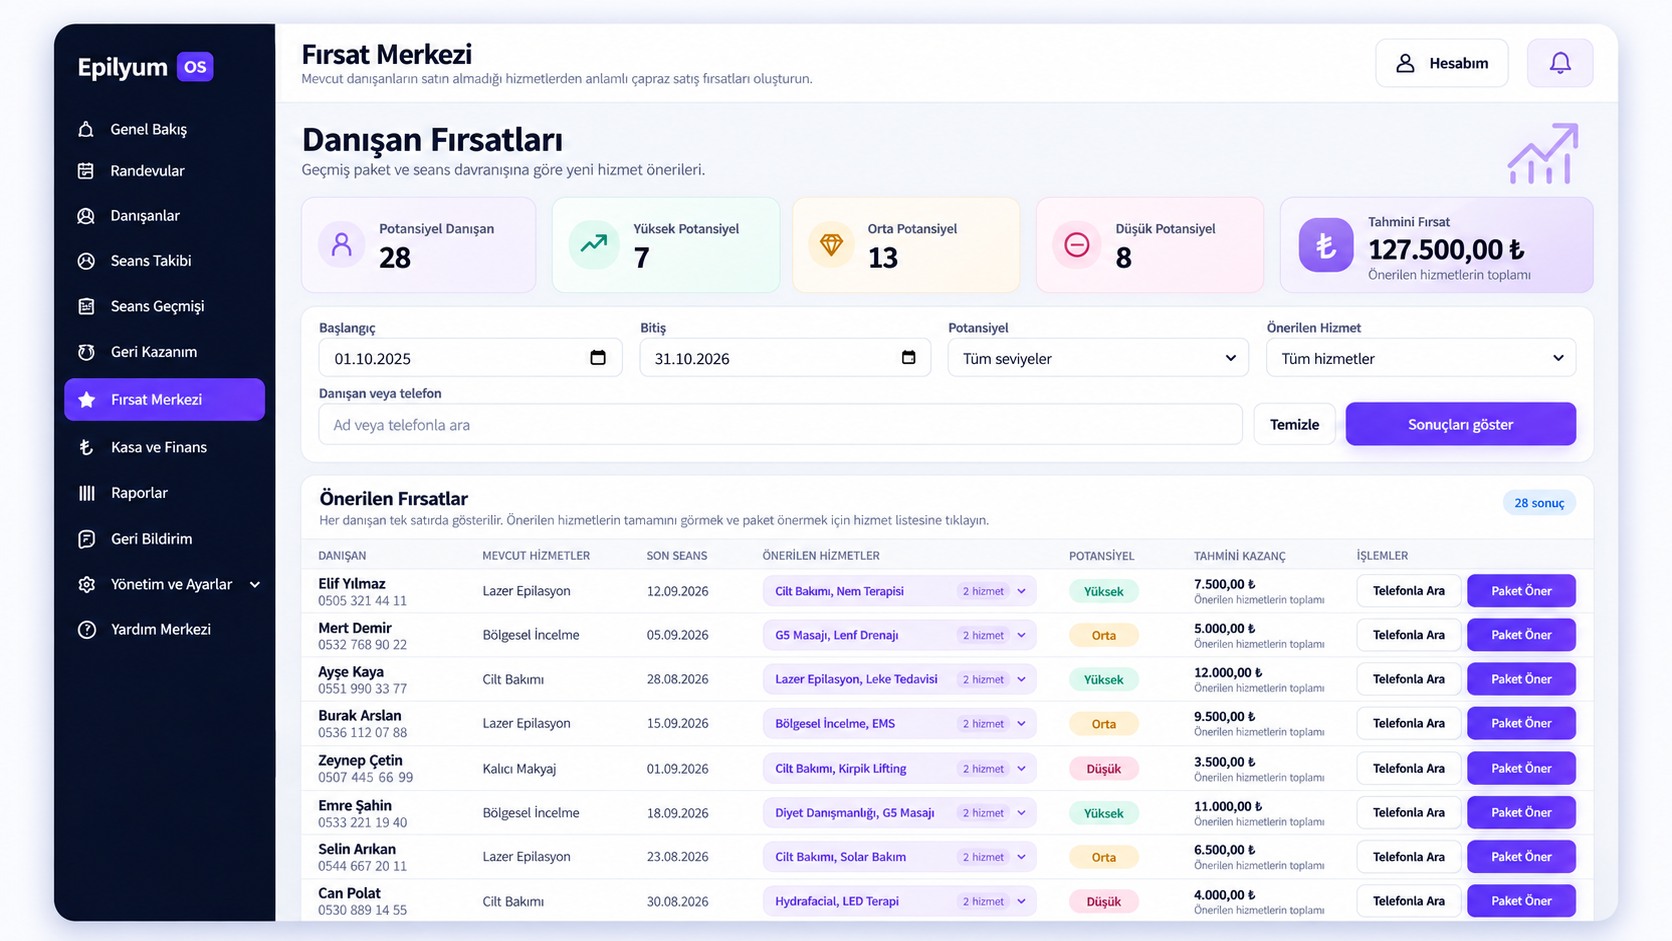Click the Geri Bildirim sidebar icon
This screenshot has height=941, width=1672.
coord(86,539)
